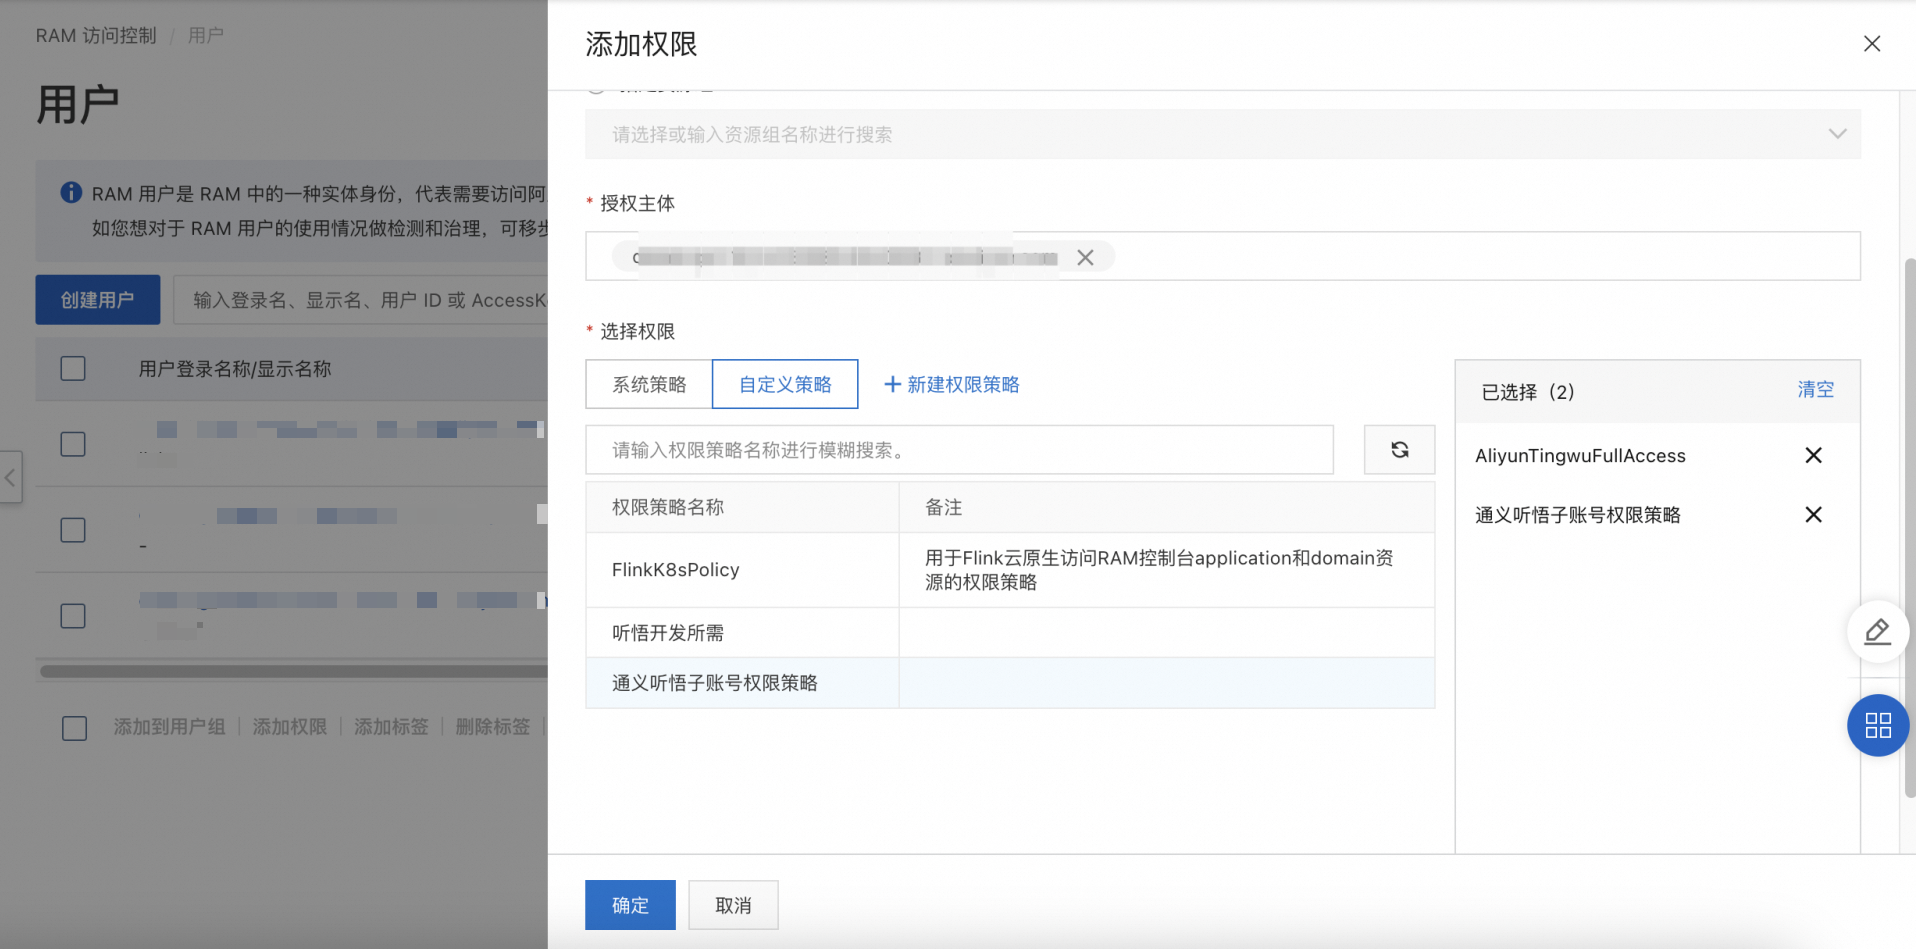Image resolution: width=1916 pixels, height=949 pixels.
Task: Click AliyunTingwuFullAccess in selected list
Action: [1580, 455]
